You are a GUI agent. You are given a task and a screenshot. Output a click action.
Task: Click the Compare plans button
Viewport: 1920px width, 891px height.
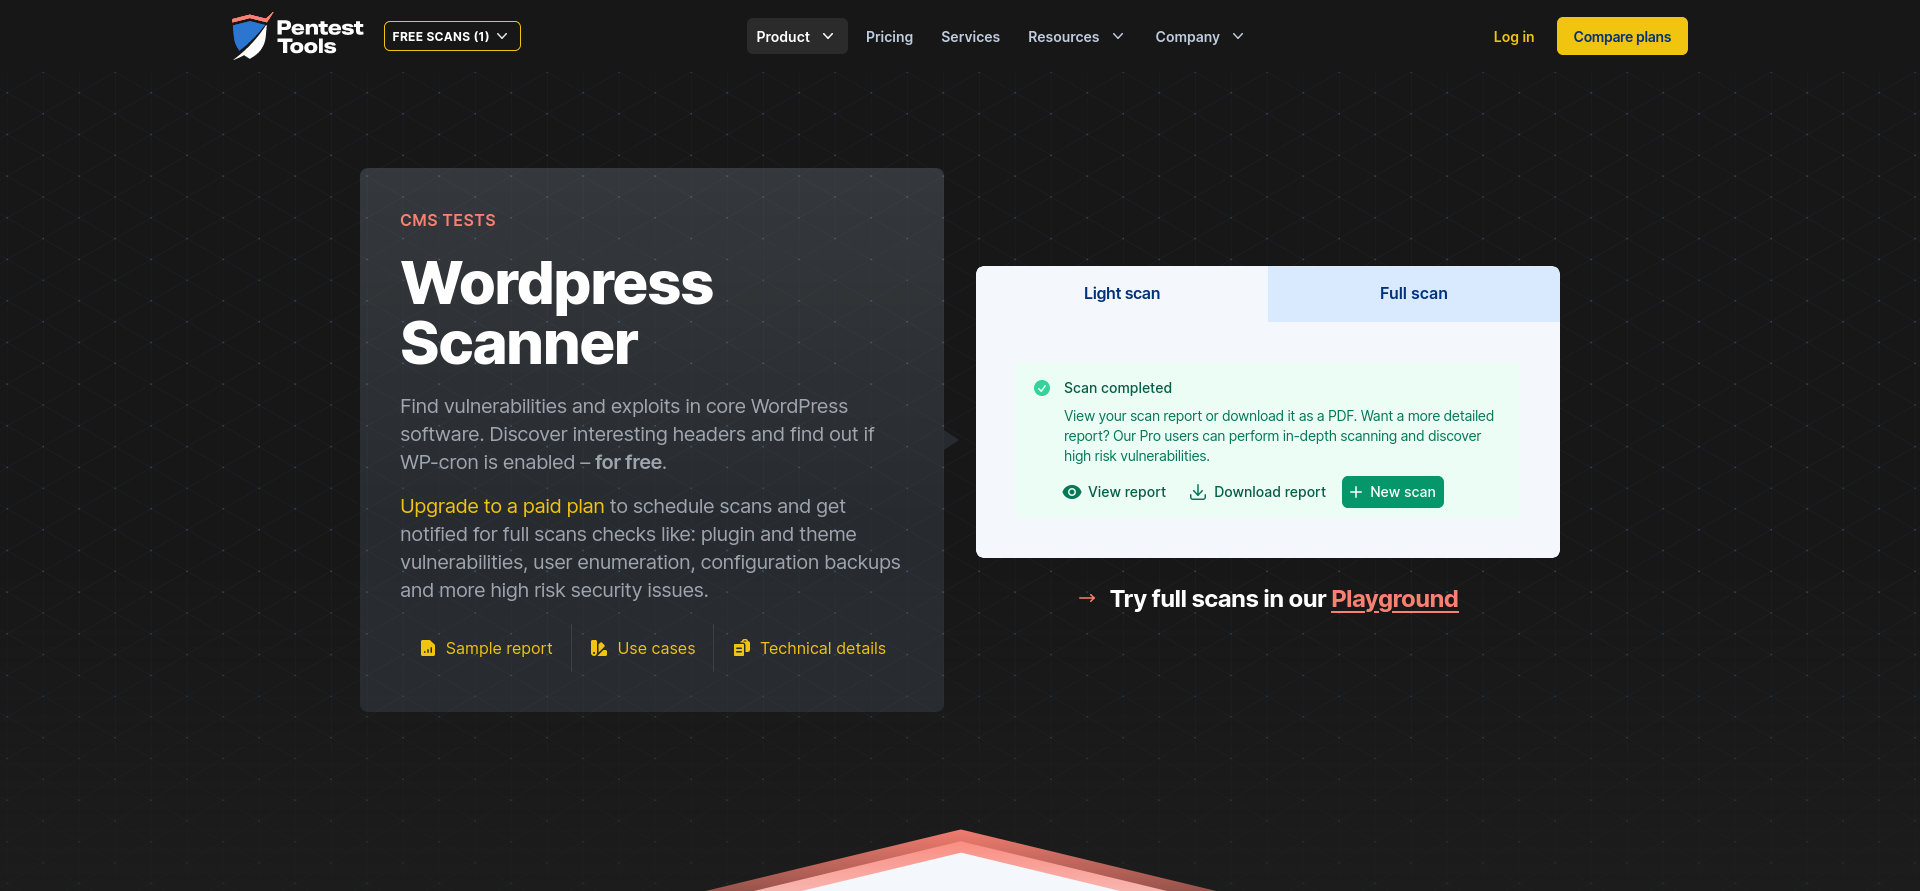pyautogui.click(x=1622, y=36)
